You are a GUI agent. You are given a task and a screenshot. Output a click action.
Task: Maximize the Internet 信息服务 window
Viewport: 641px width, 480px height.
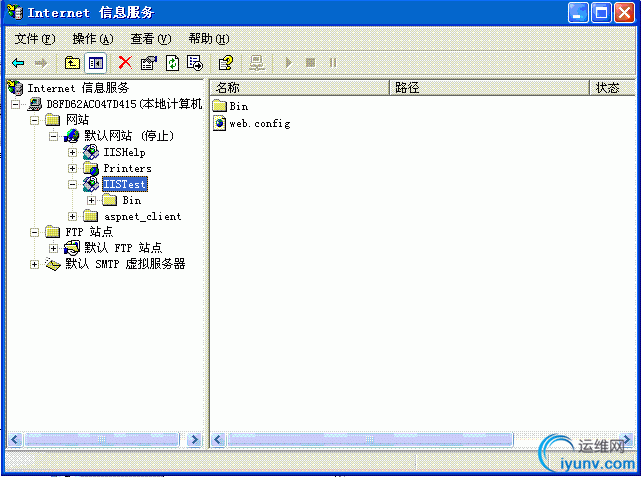601,12
